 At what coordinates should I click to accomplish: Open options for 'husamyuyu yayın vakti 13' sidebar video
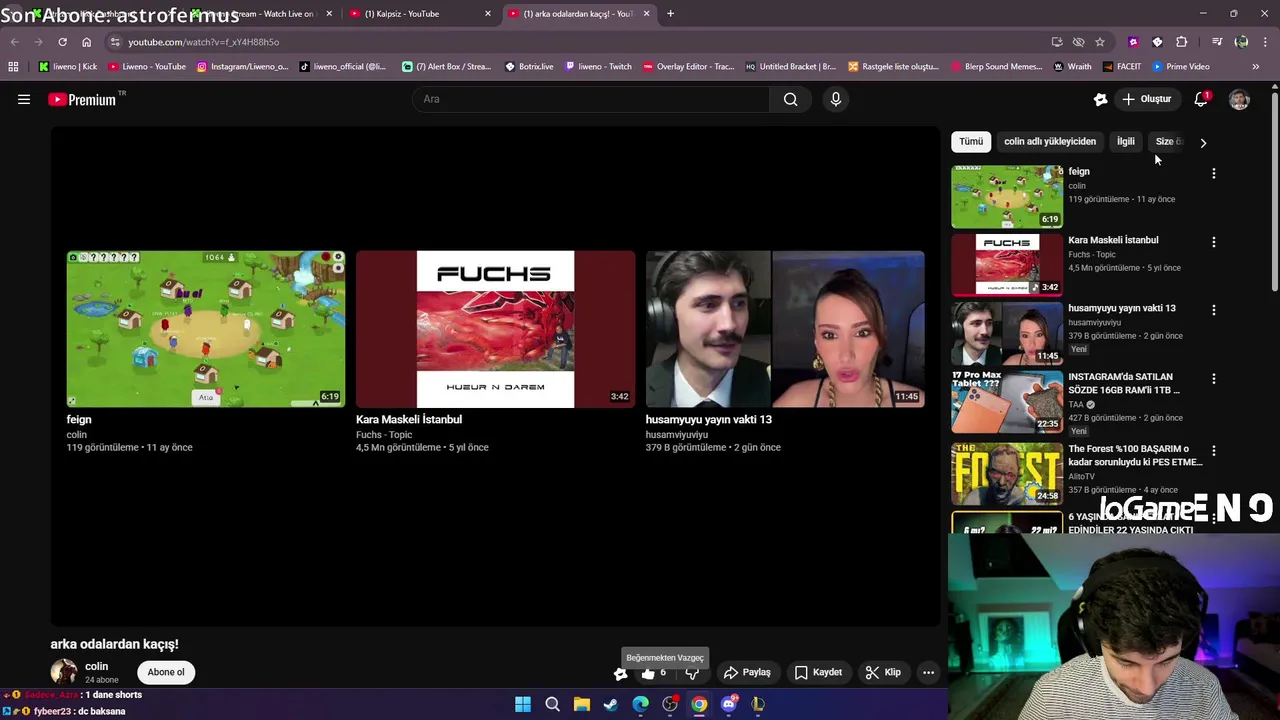[1214, 310]
